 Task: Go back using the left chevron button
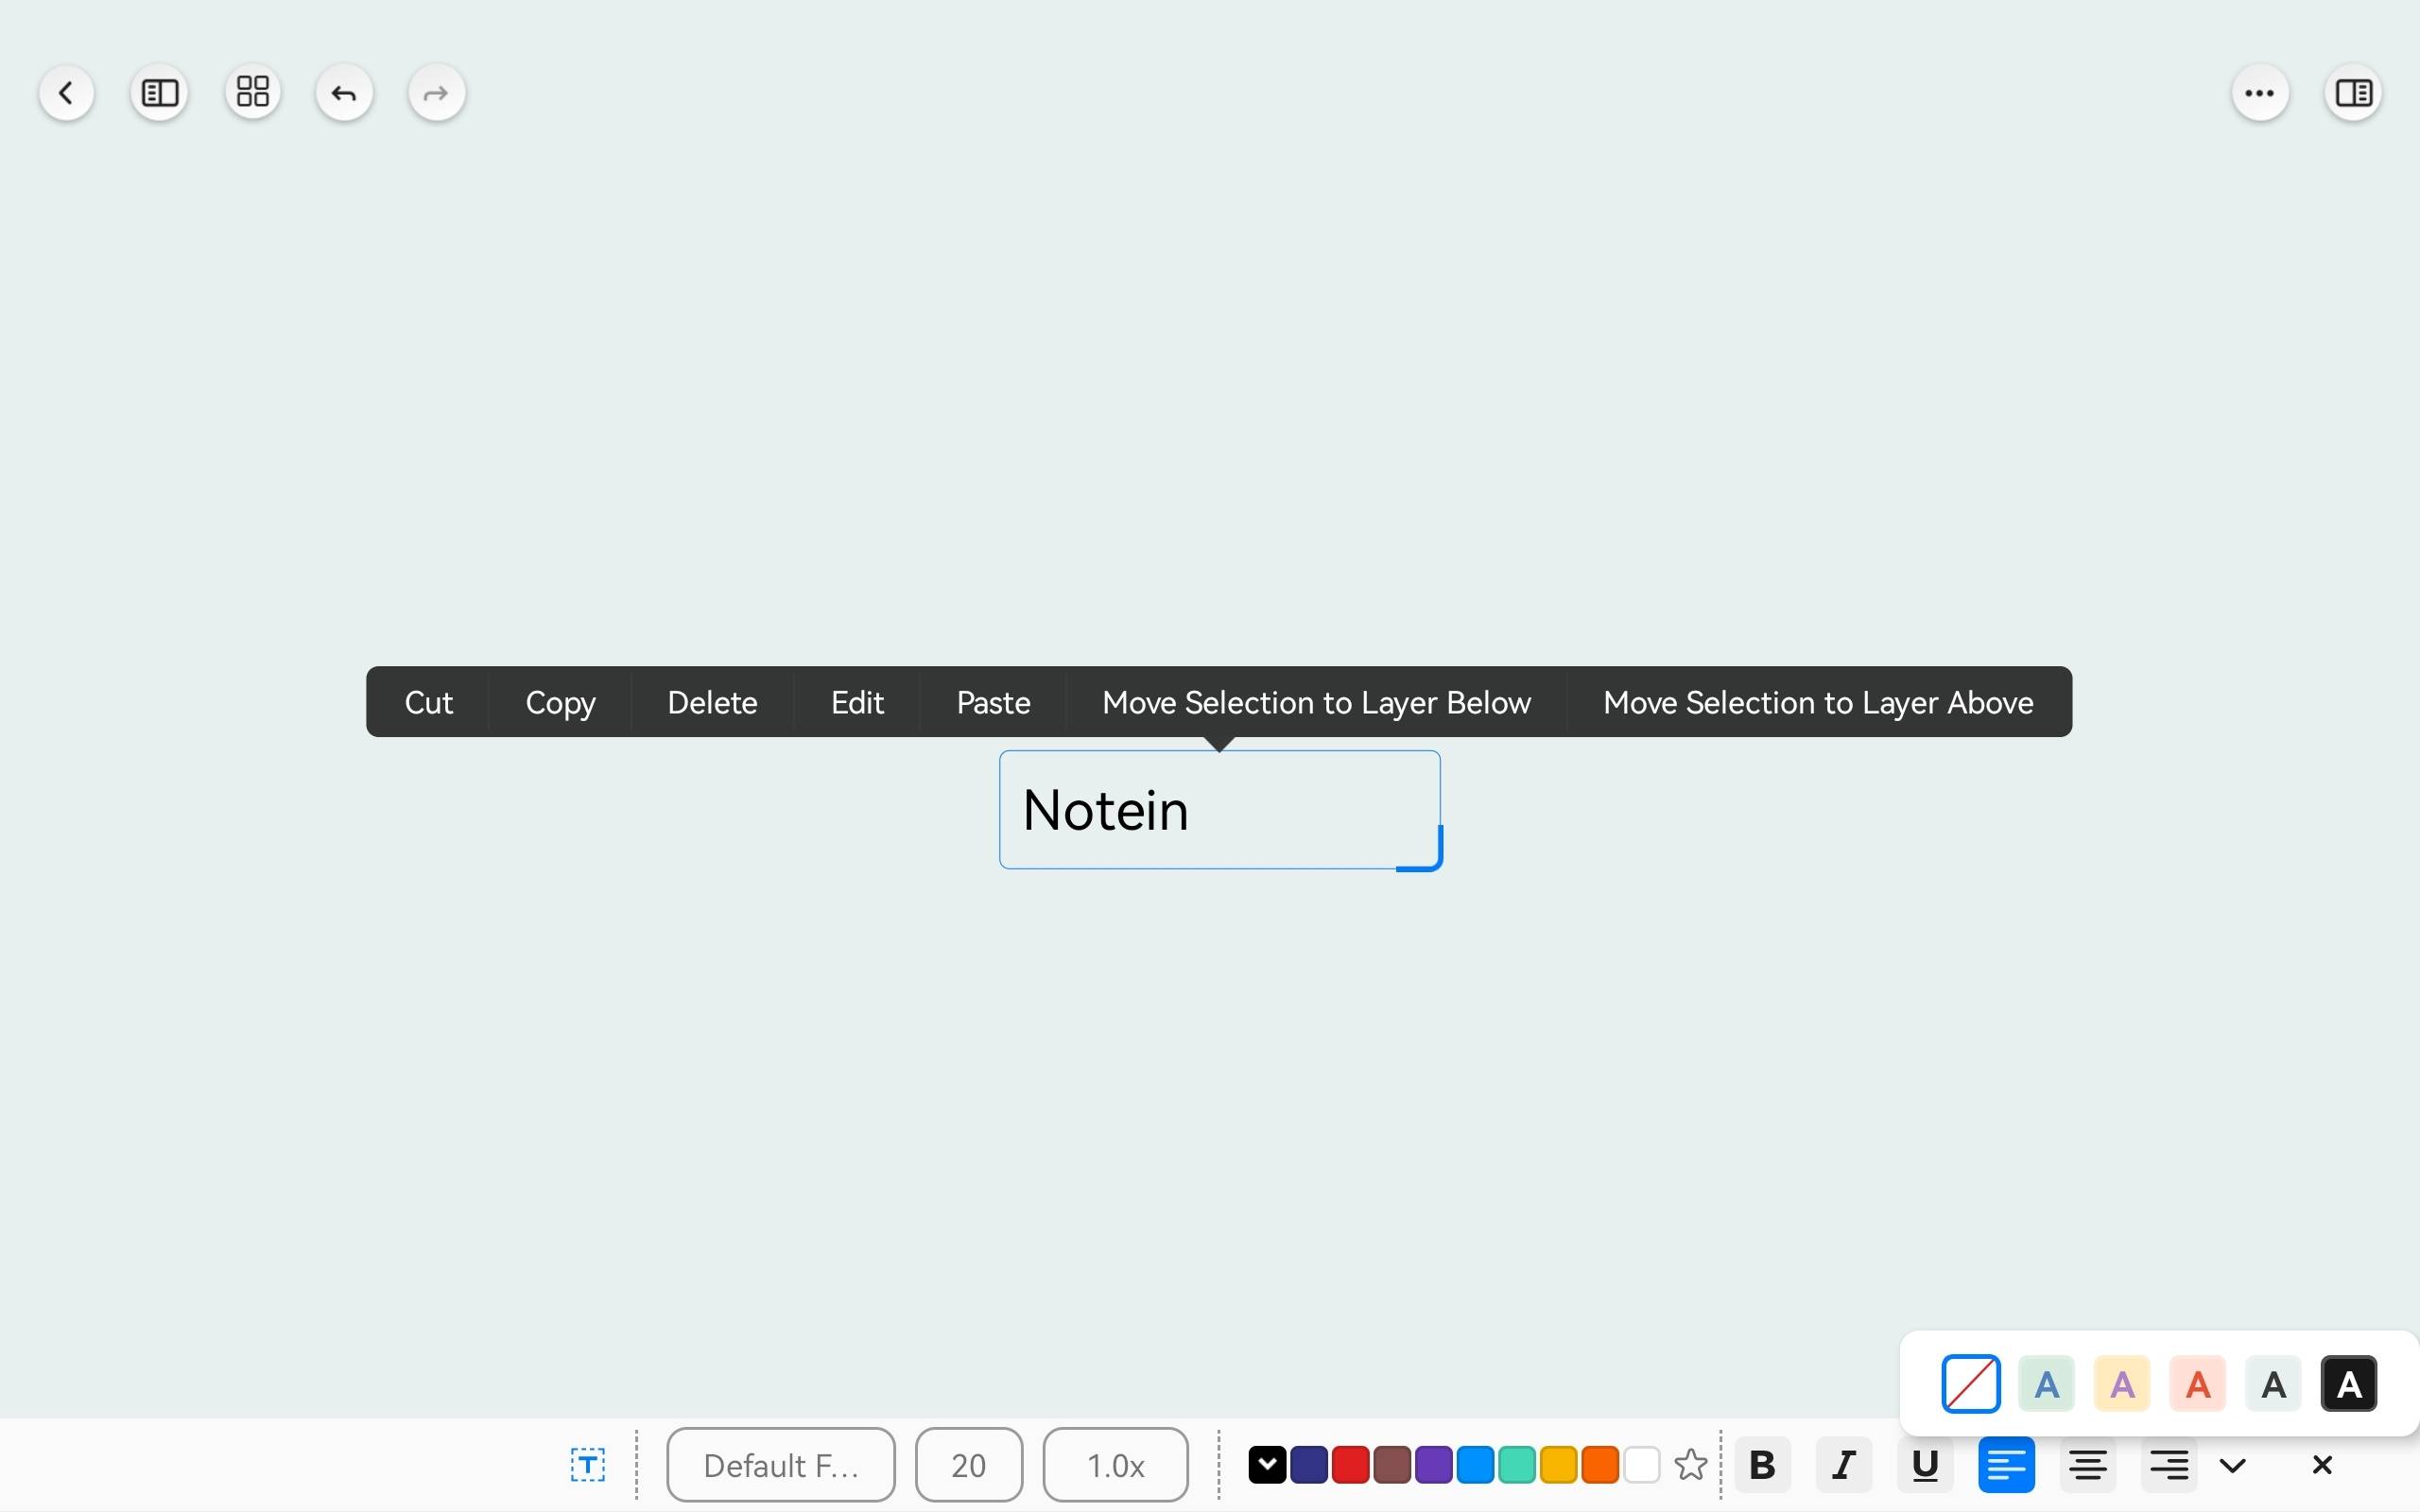[66, 93]
